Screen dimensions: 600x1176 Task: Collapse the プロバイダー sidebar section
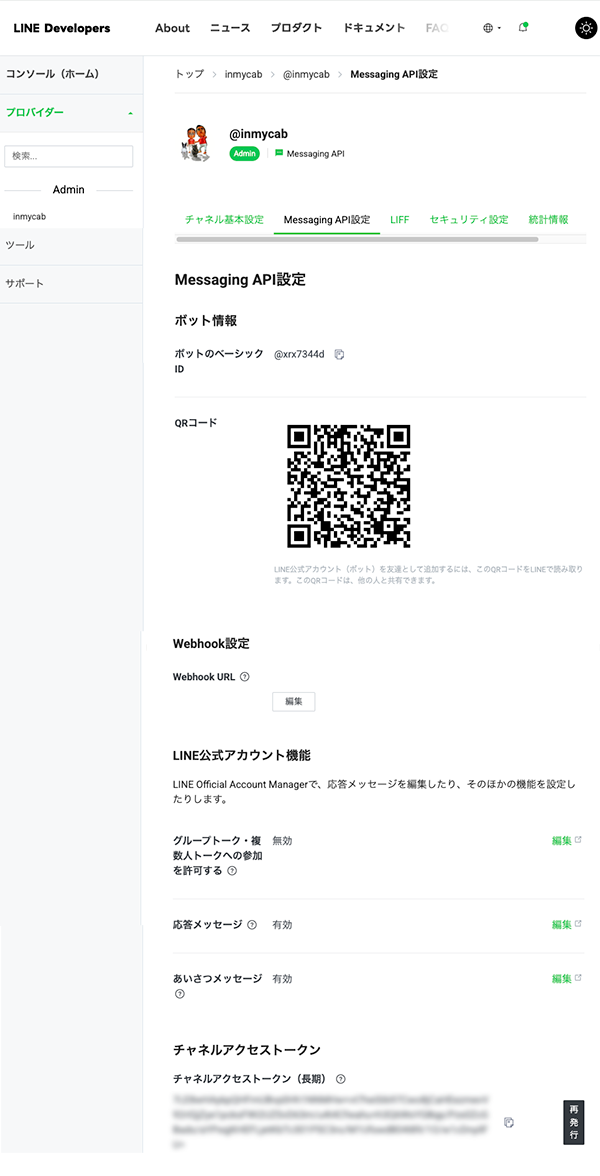coord(130,113)
